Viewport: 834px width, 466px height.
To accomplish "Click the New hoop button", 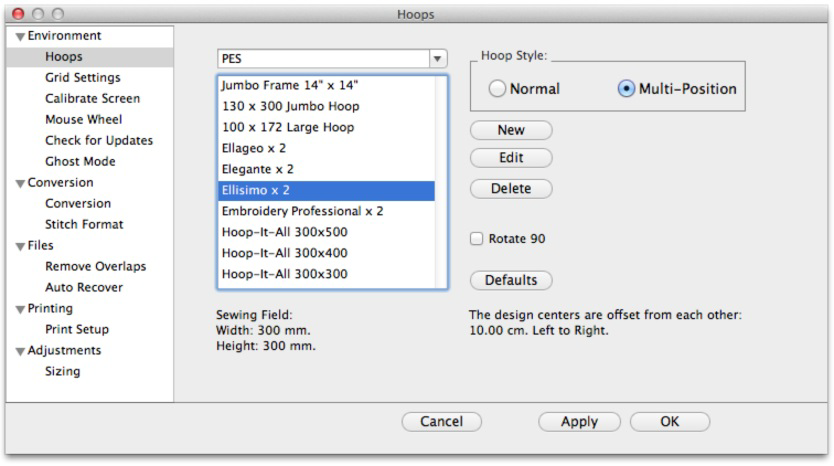I will click(511, 130).
